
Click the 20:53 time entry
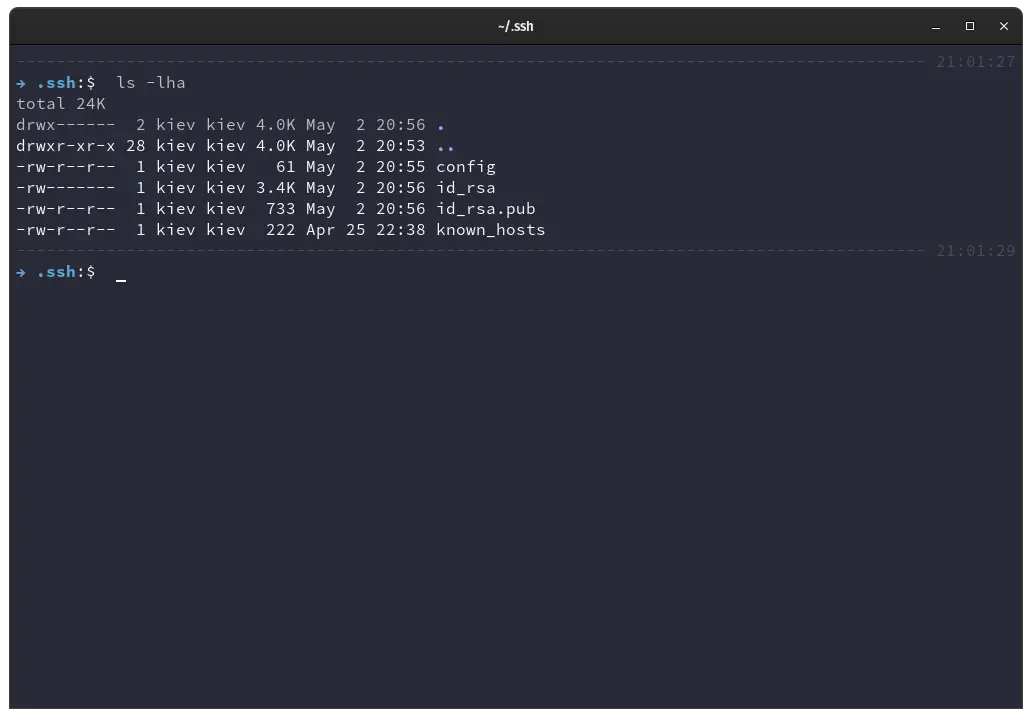(x=401, y=146)
